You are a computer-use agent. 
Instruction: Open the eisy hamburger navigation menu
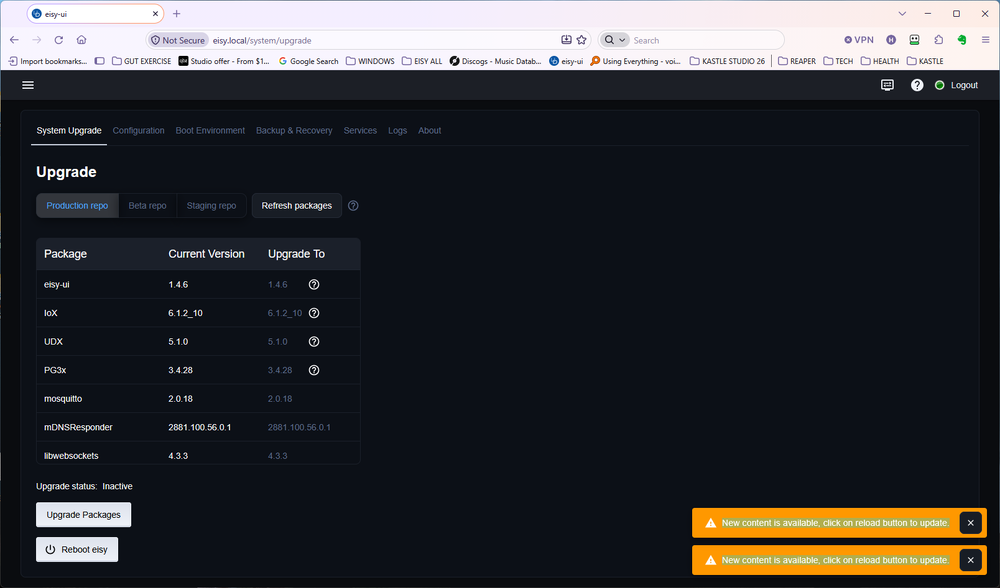28,85
